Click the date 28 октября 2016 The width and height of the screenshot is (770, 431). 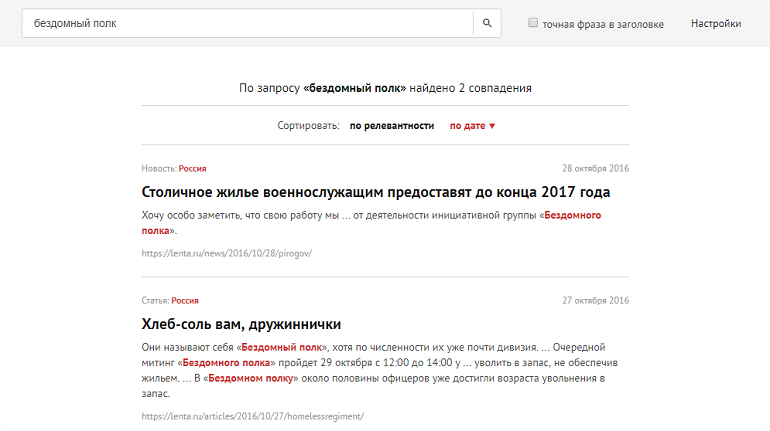click(x=595, y=168)
